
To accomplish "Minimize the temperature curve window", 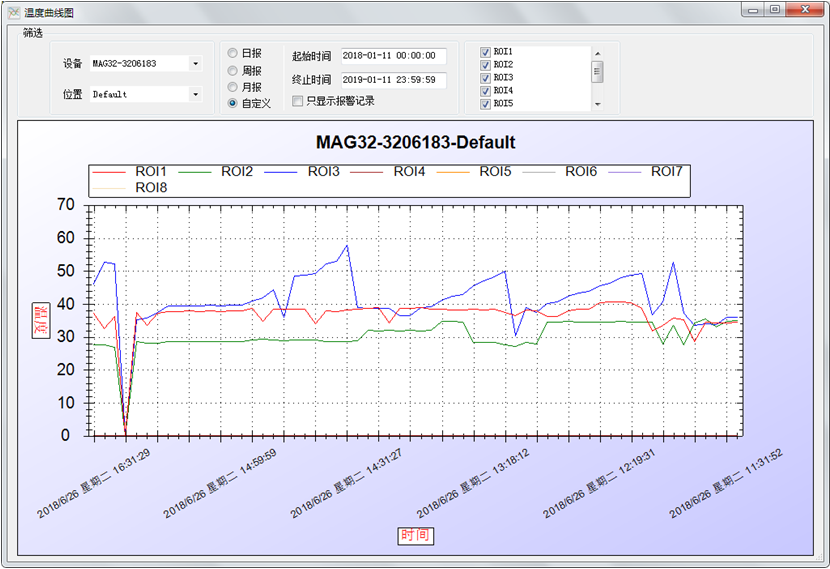I will 753,10.
